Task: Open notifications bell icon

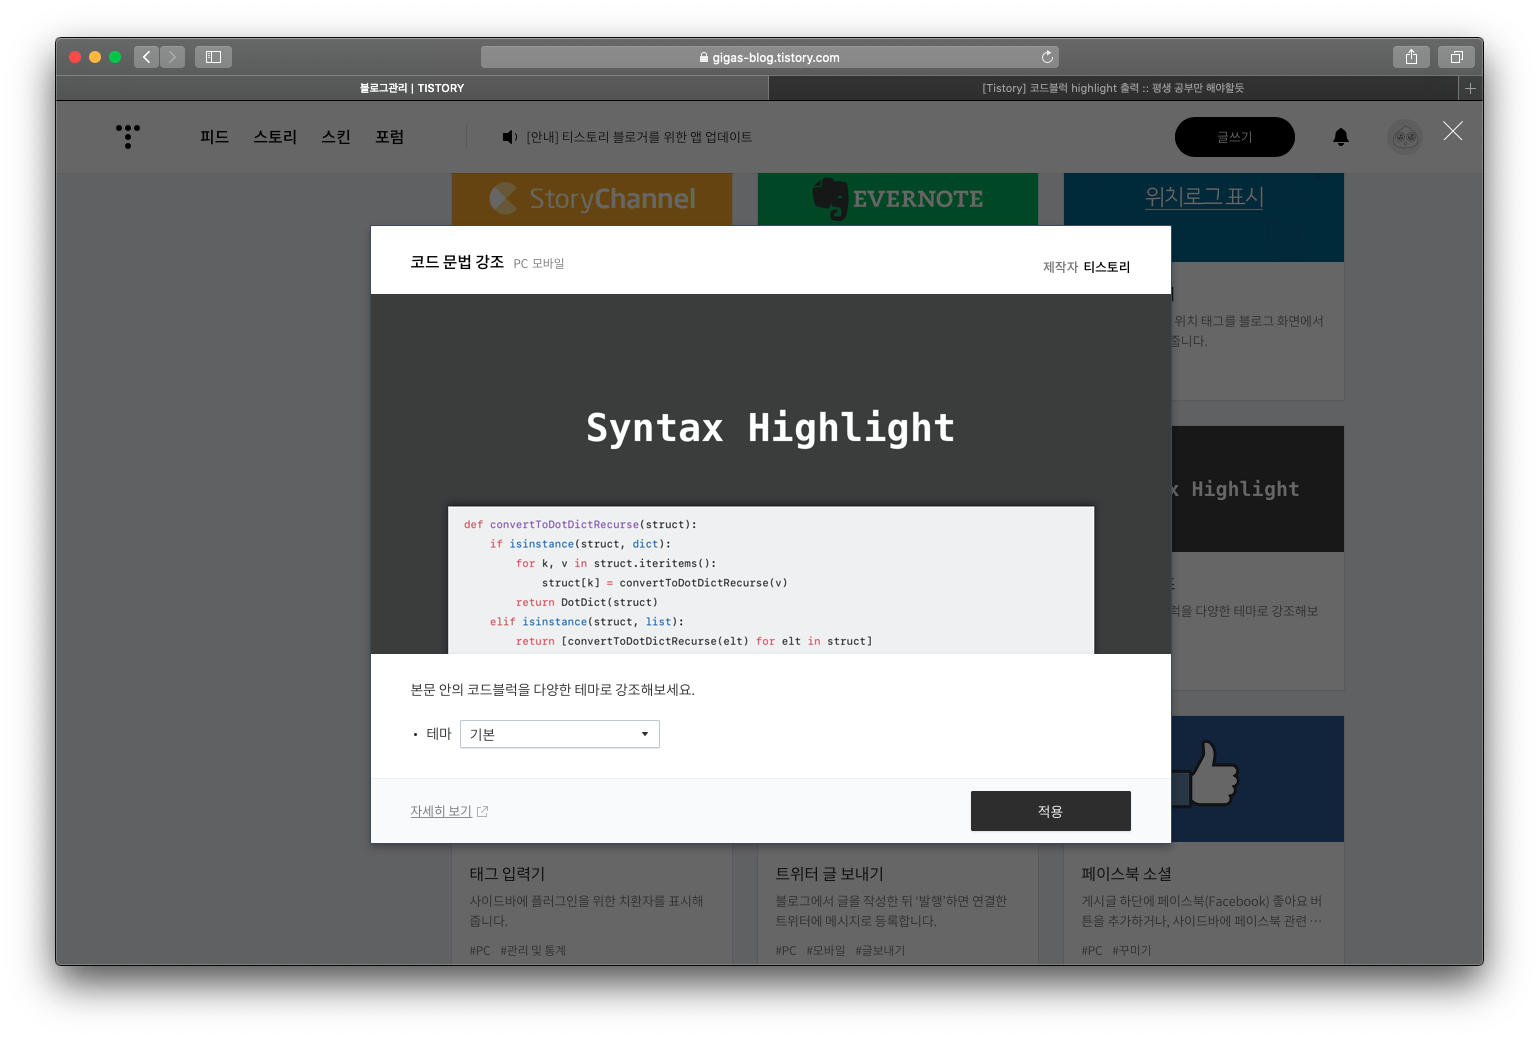Action: 1341,137
